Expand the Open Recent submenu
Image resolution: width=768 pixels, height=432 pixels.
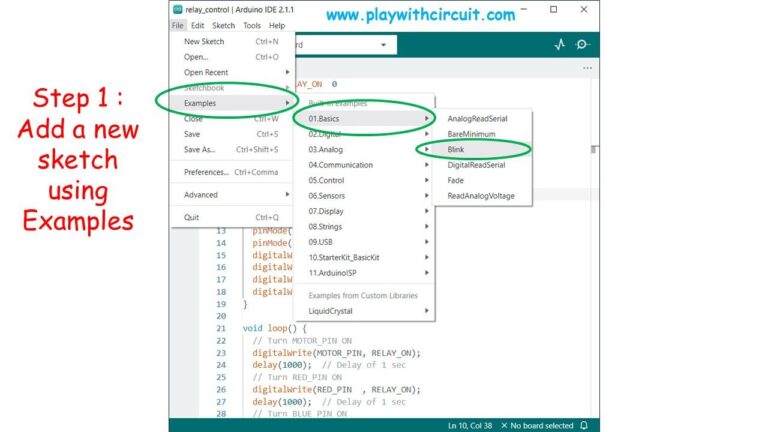[x=232, y=72]
